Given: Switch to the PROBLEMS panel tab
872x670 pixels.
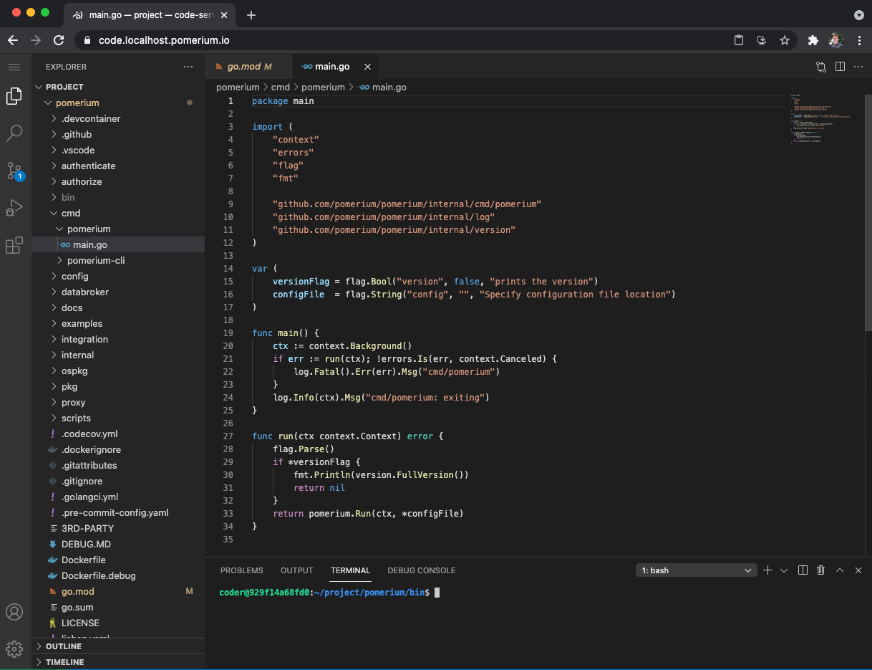Looking at the screenshot, I should coord(241,570).
